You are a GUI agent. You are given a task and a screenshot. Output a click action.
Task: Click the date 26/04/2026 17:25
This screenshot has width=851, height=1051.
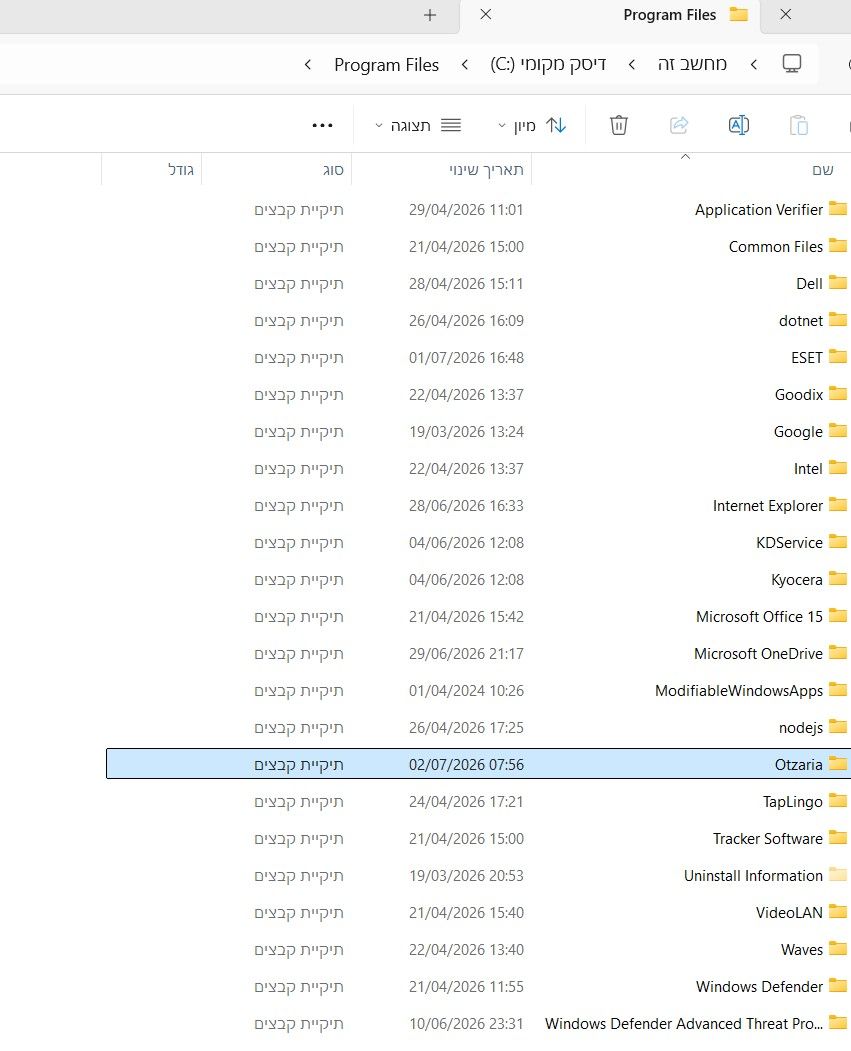tap(466, 727)
